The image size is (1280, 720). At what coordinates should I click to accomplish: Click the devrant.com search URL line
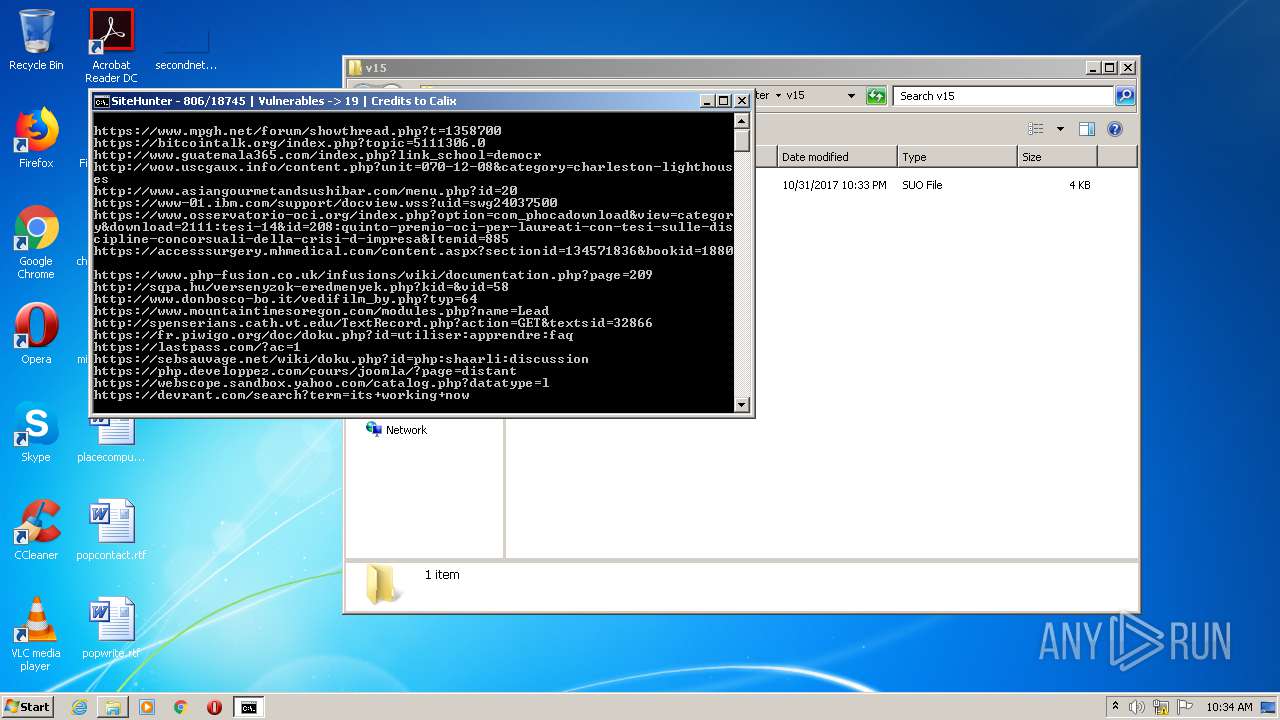pyautogui.click(x=282, y=395)
